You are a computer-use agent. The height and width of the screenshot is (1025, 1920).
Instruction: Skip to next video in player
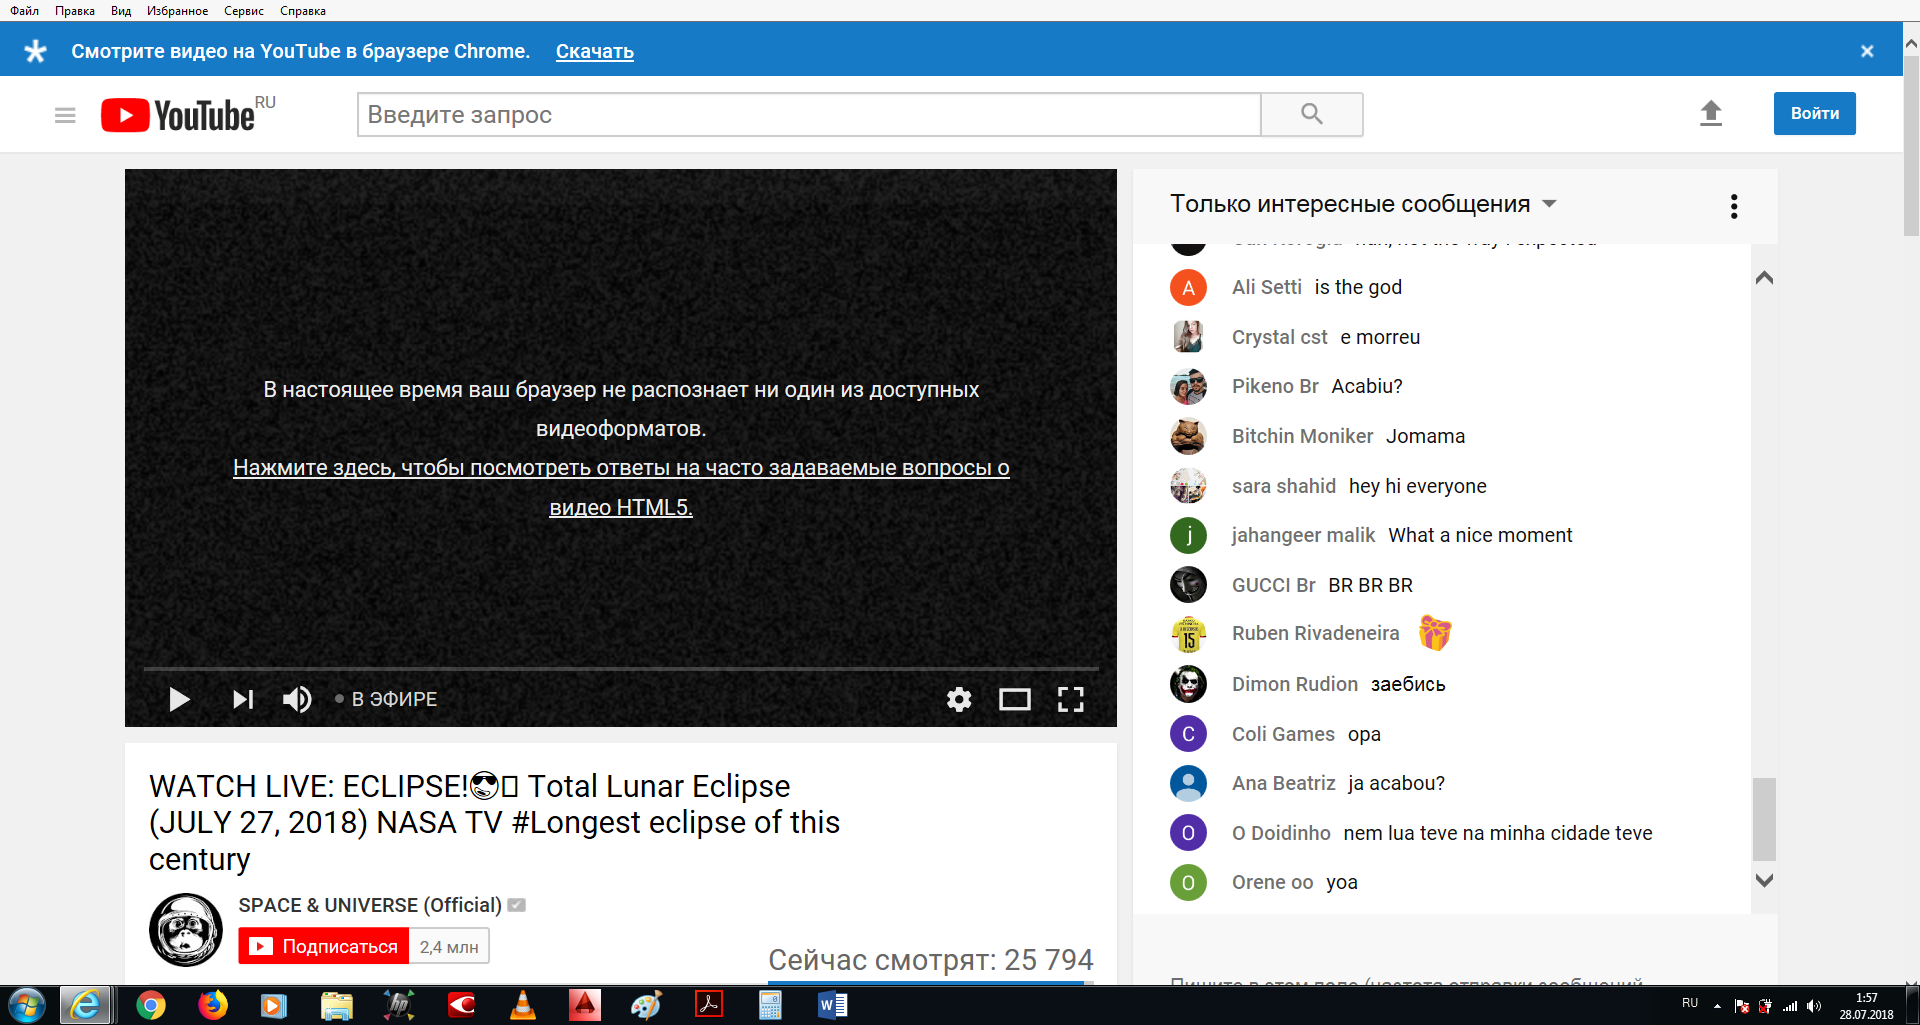click(243, 699)
